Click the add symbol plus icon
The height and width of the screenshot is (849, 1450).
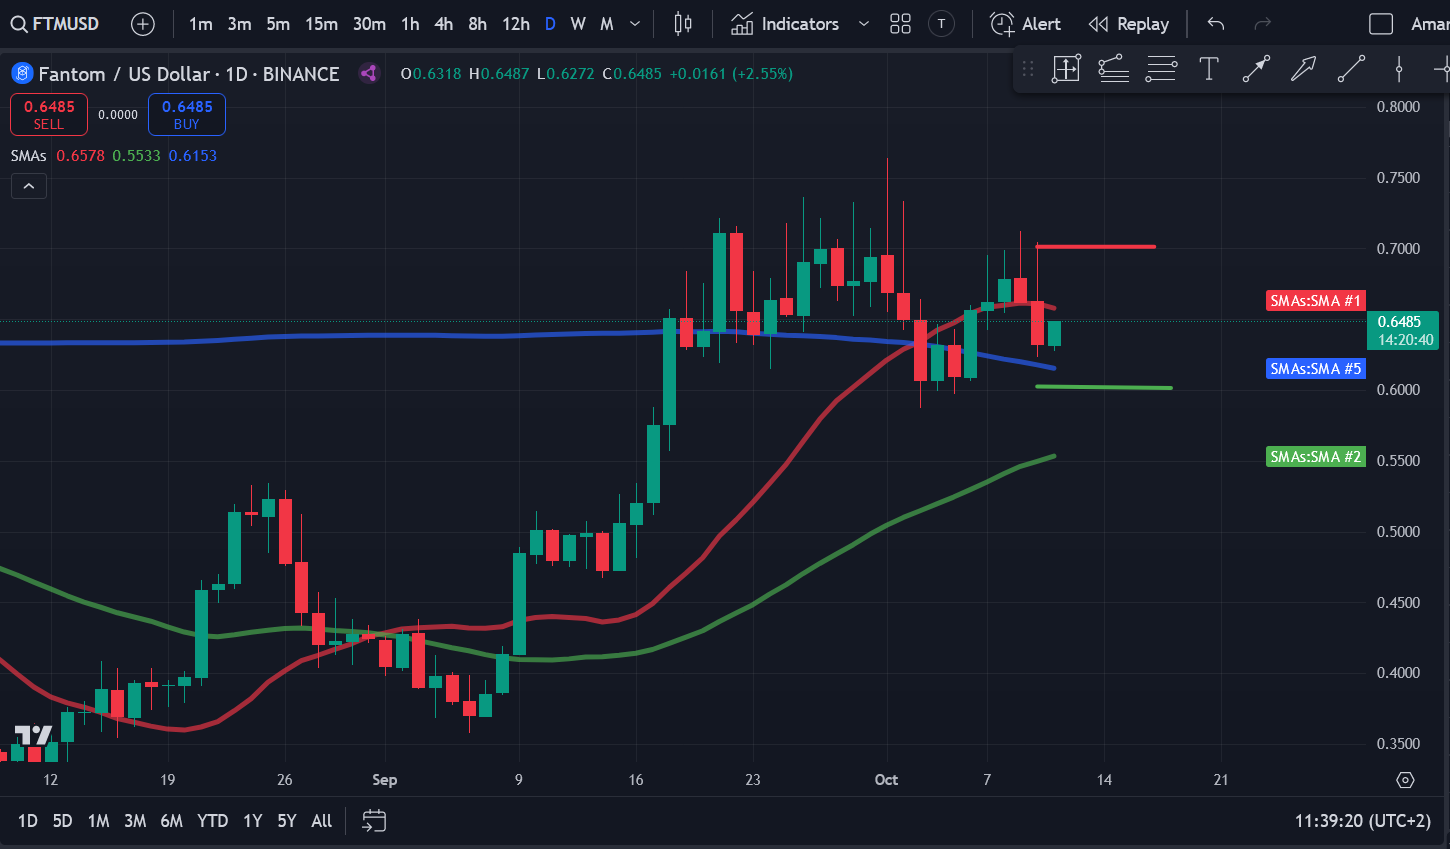tap(143, 24)
